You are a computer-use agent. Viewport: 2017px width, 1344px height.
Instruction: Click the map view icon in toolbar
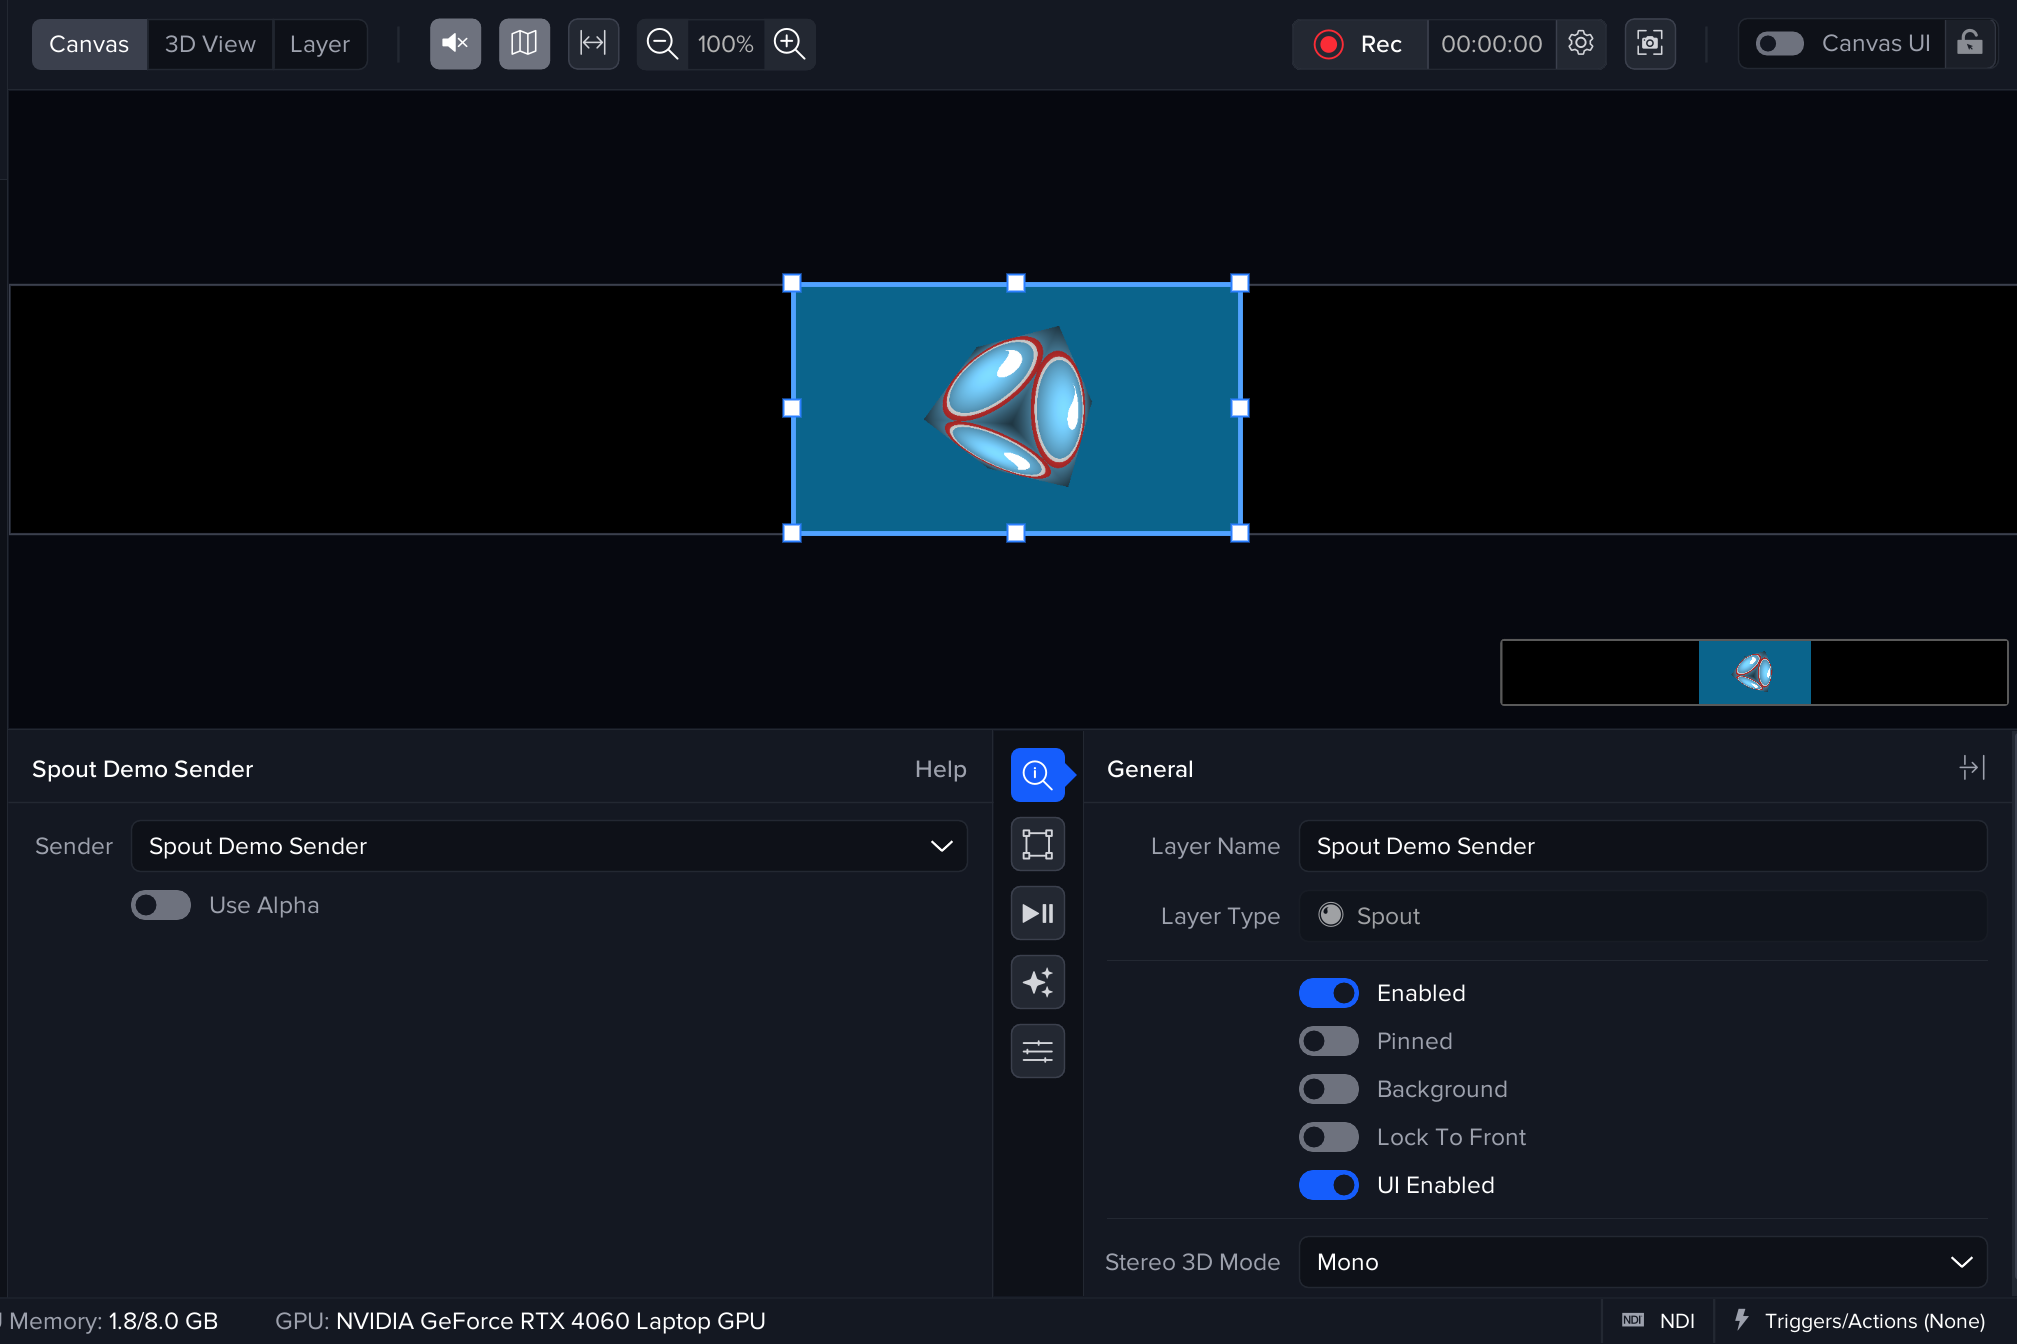click(524, 44)
